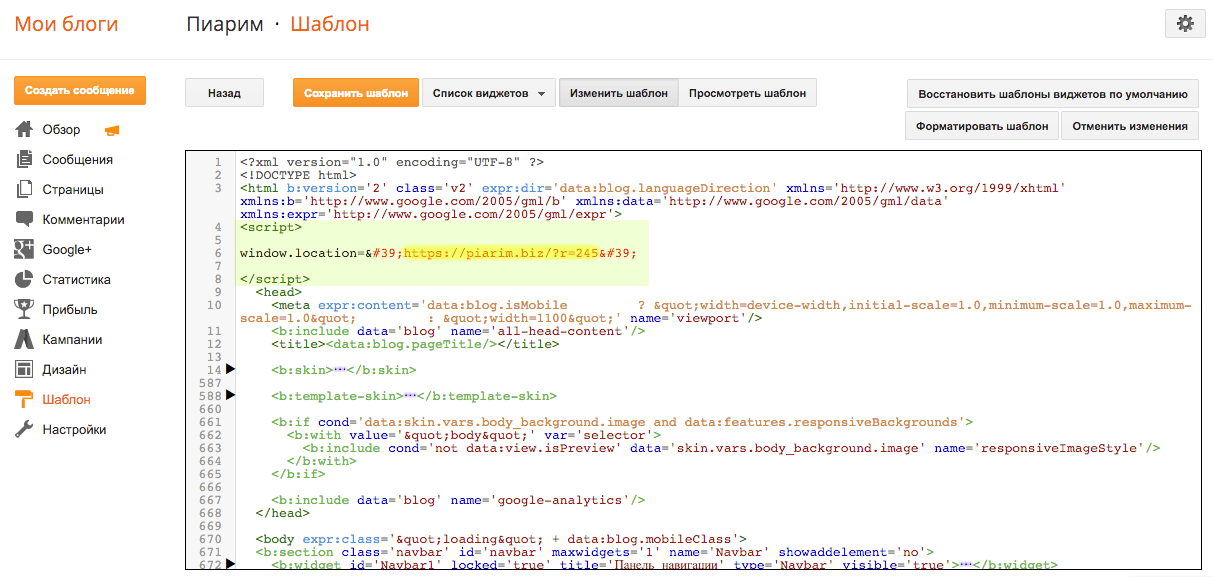Click the <body expr:class line

pyautogui.click(x=500, y=539)
